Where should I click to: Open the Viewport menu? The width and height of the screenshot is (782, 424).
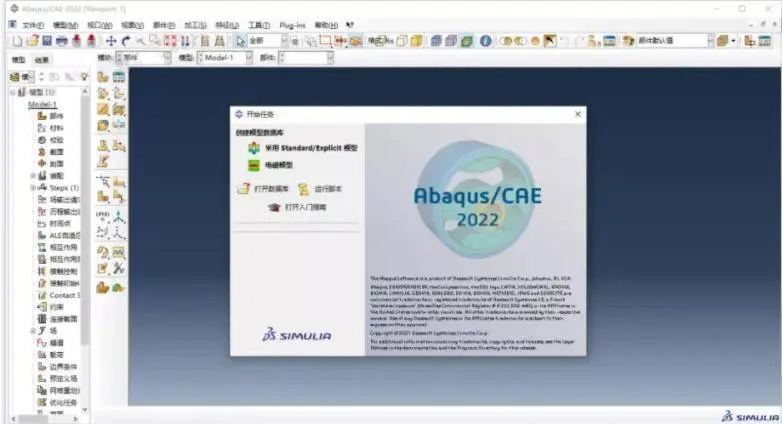pyautogui.click(x=99, y=25)
